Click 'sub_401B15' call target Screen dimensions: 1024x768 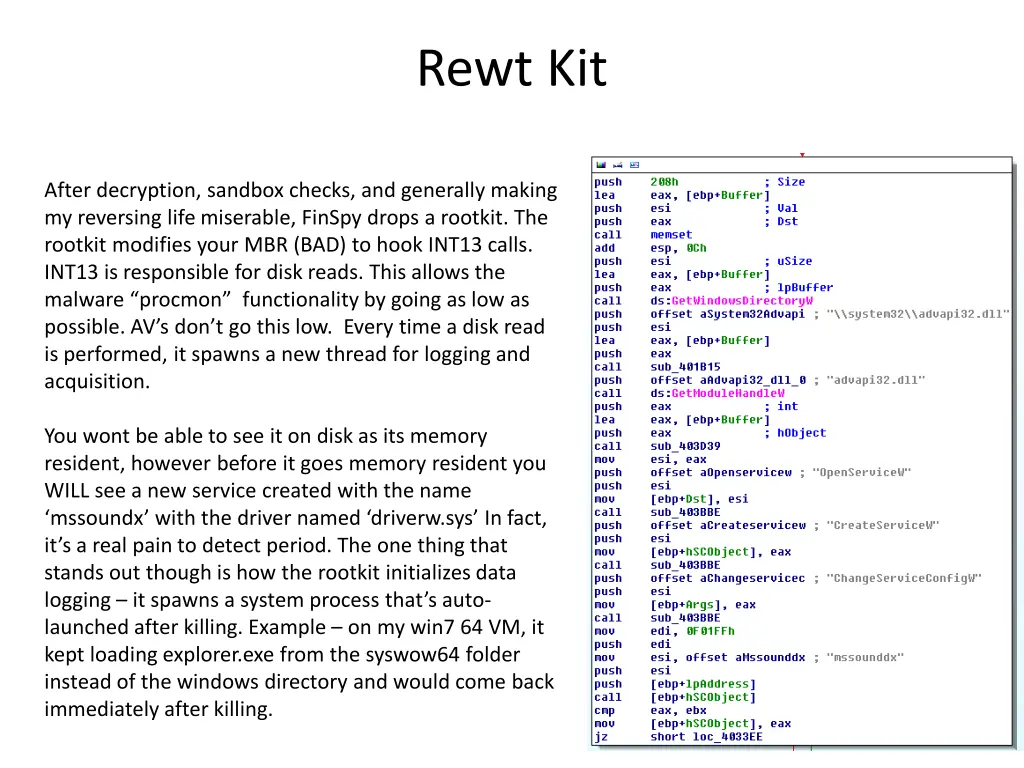[685, 367]
